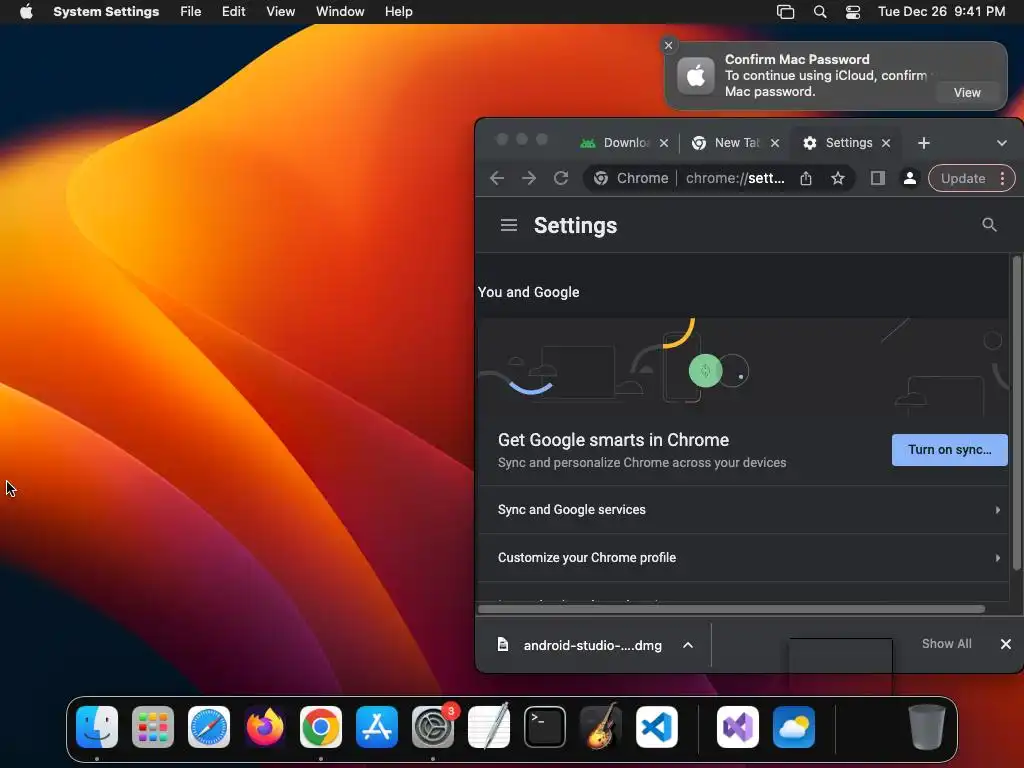The height and width of the screenshot is (768, 1024).
Task: Dismiss the Confirm Mac Password notification
Action: coord(668,45)
